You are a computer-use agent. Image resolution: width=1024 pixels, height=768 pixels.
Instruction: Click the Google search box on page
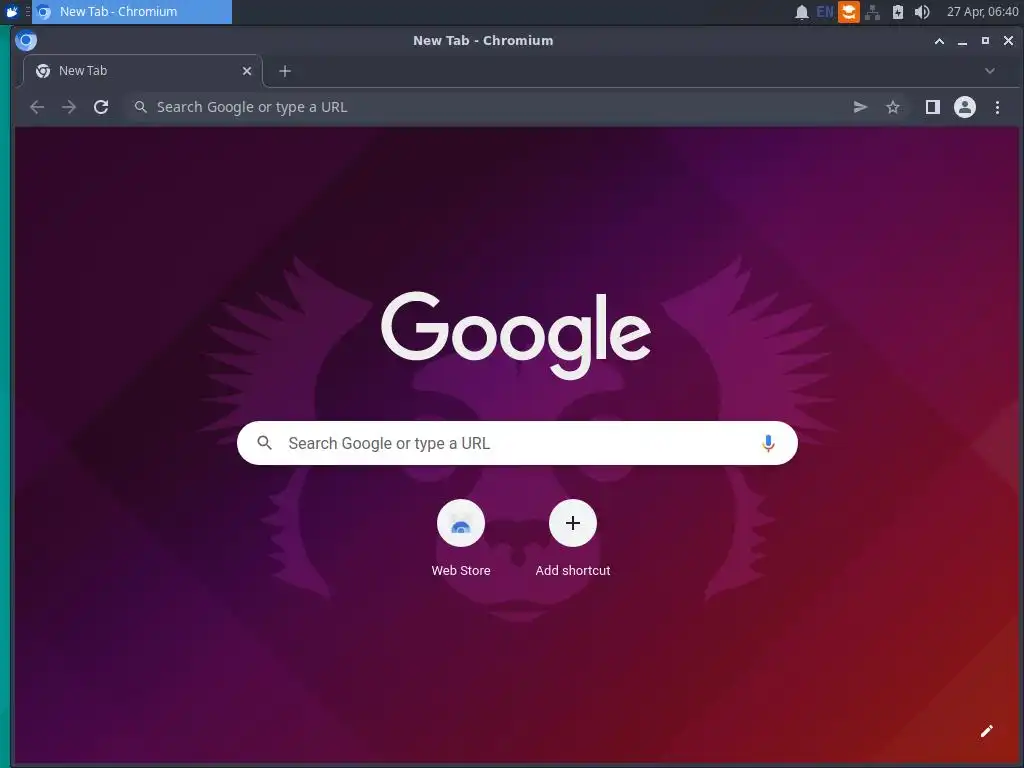(x=517, y=443)
